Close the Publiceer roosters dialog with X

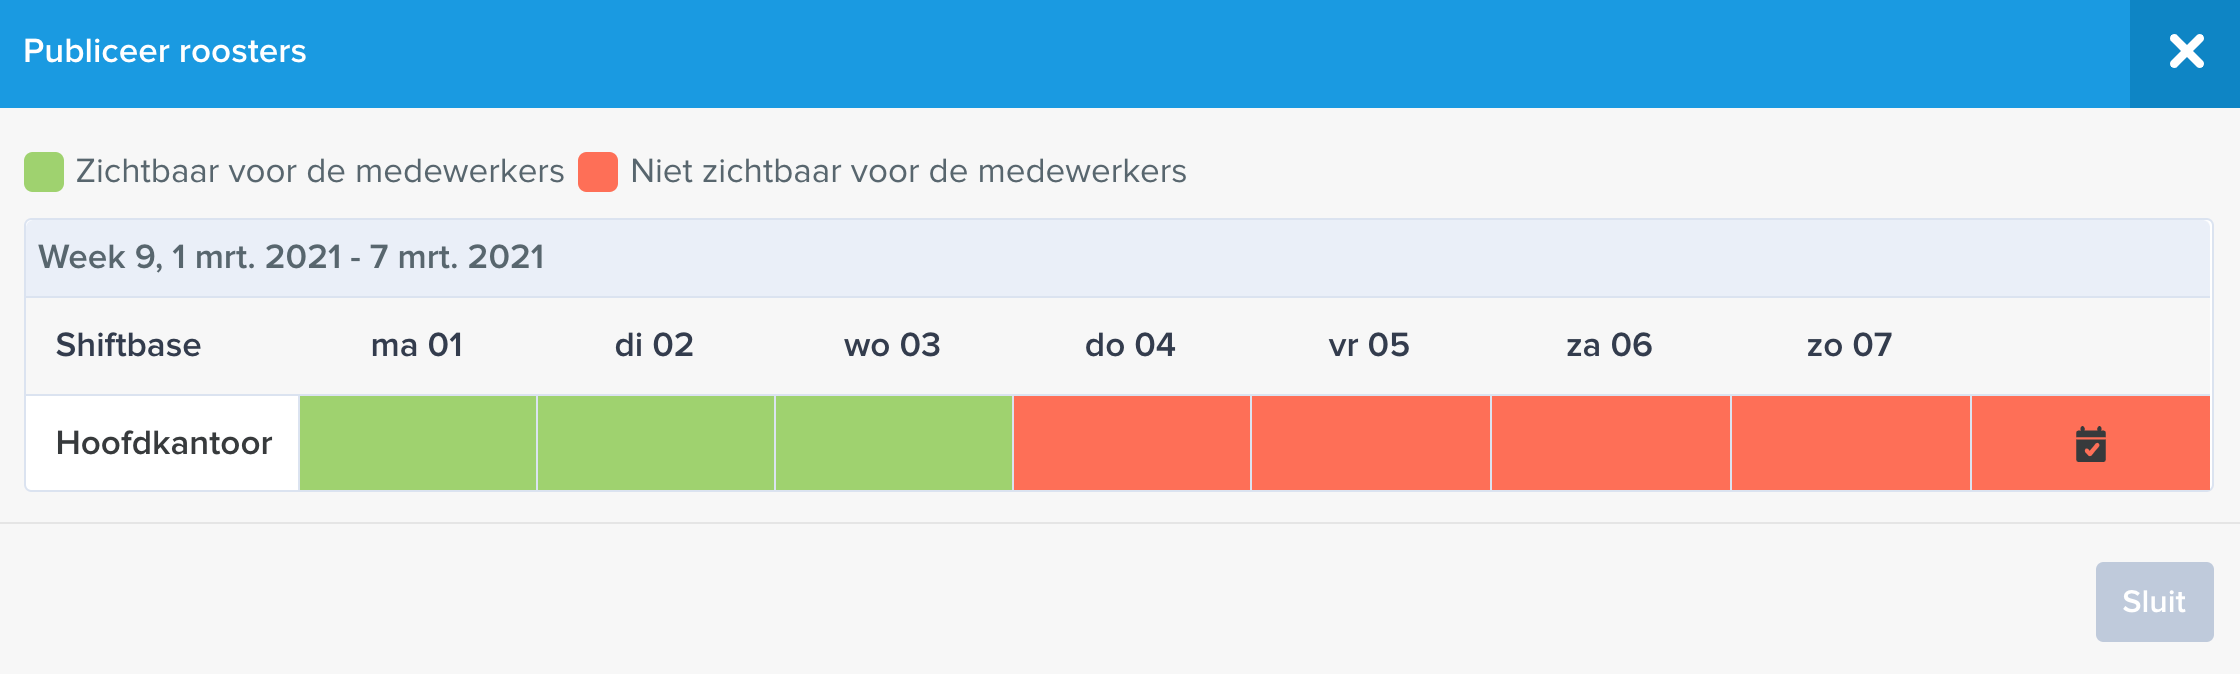(2186, 52)
